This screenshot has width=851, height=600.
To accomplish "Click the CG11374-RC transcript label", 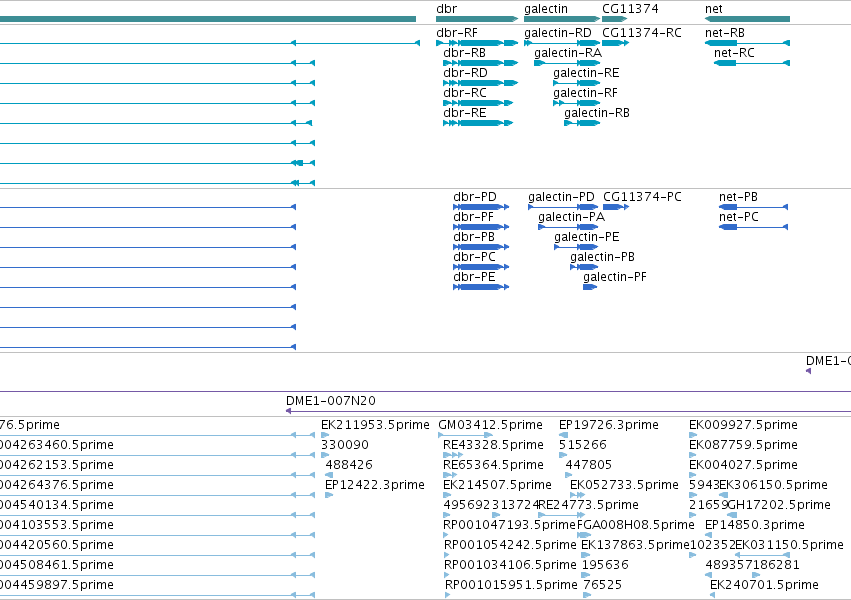I will pos(642,33).
